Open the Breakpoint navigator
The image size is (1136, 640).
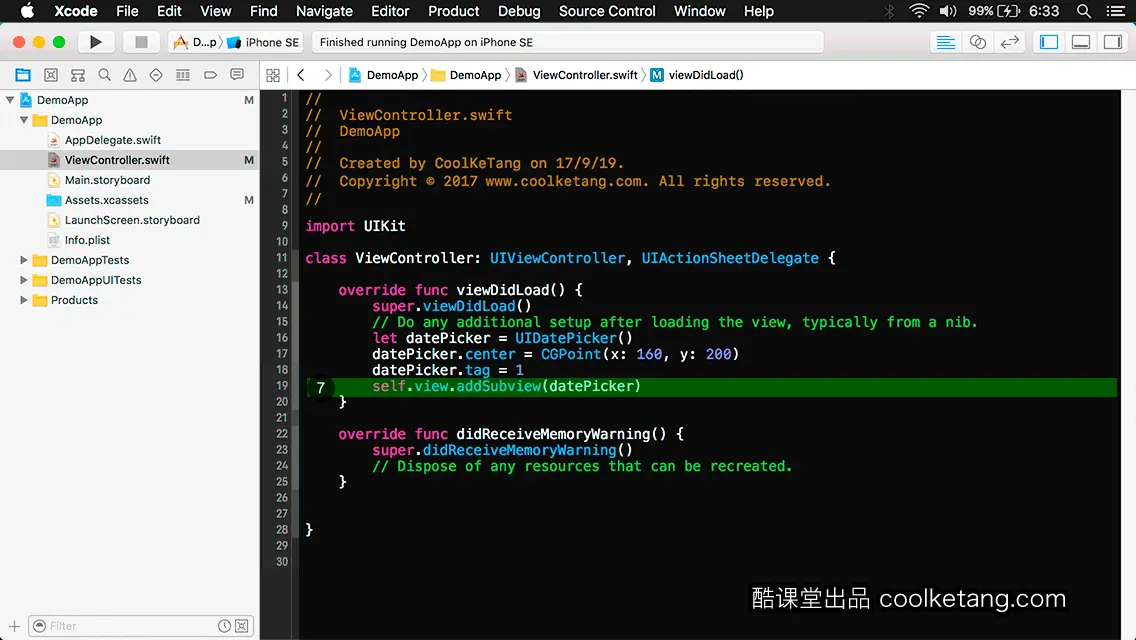[x=210, y=75]
